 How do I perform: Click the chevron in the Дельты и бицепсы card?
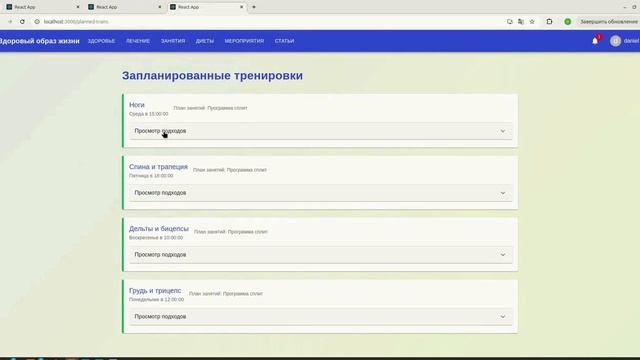coord(503,255)
